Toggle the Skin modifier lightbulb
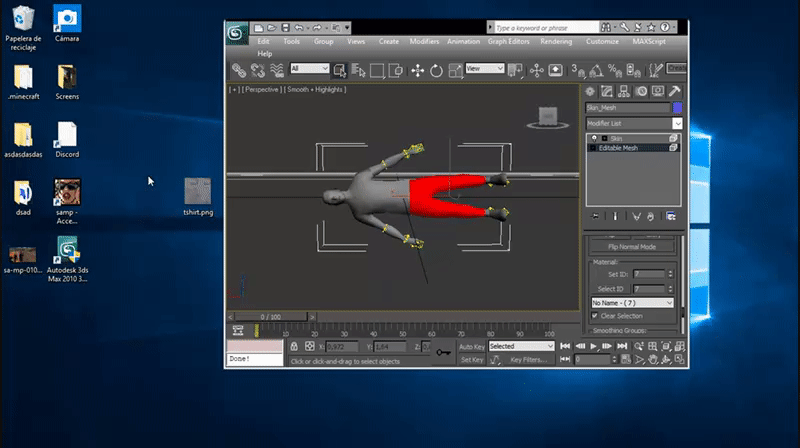Viewport: 800px width, 448px height. pyautogui.click(x=595, y=137)
